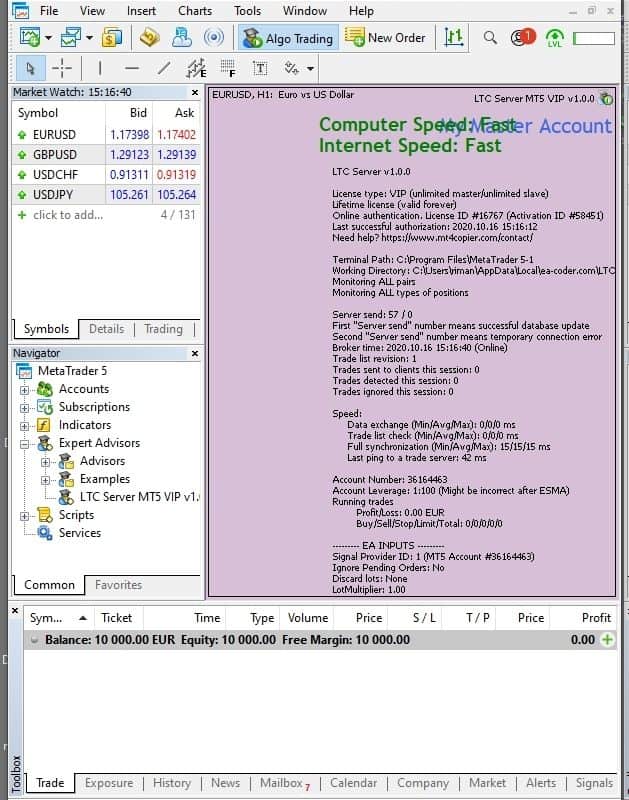The width and height of the screenshot is (629, 800).
Task: Close the Toolbox panel
Action: [x=15, y=610]
